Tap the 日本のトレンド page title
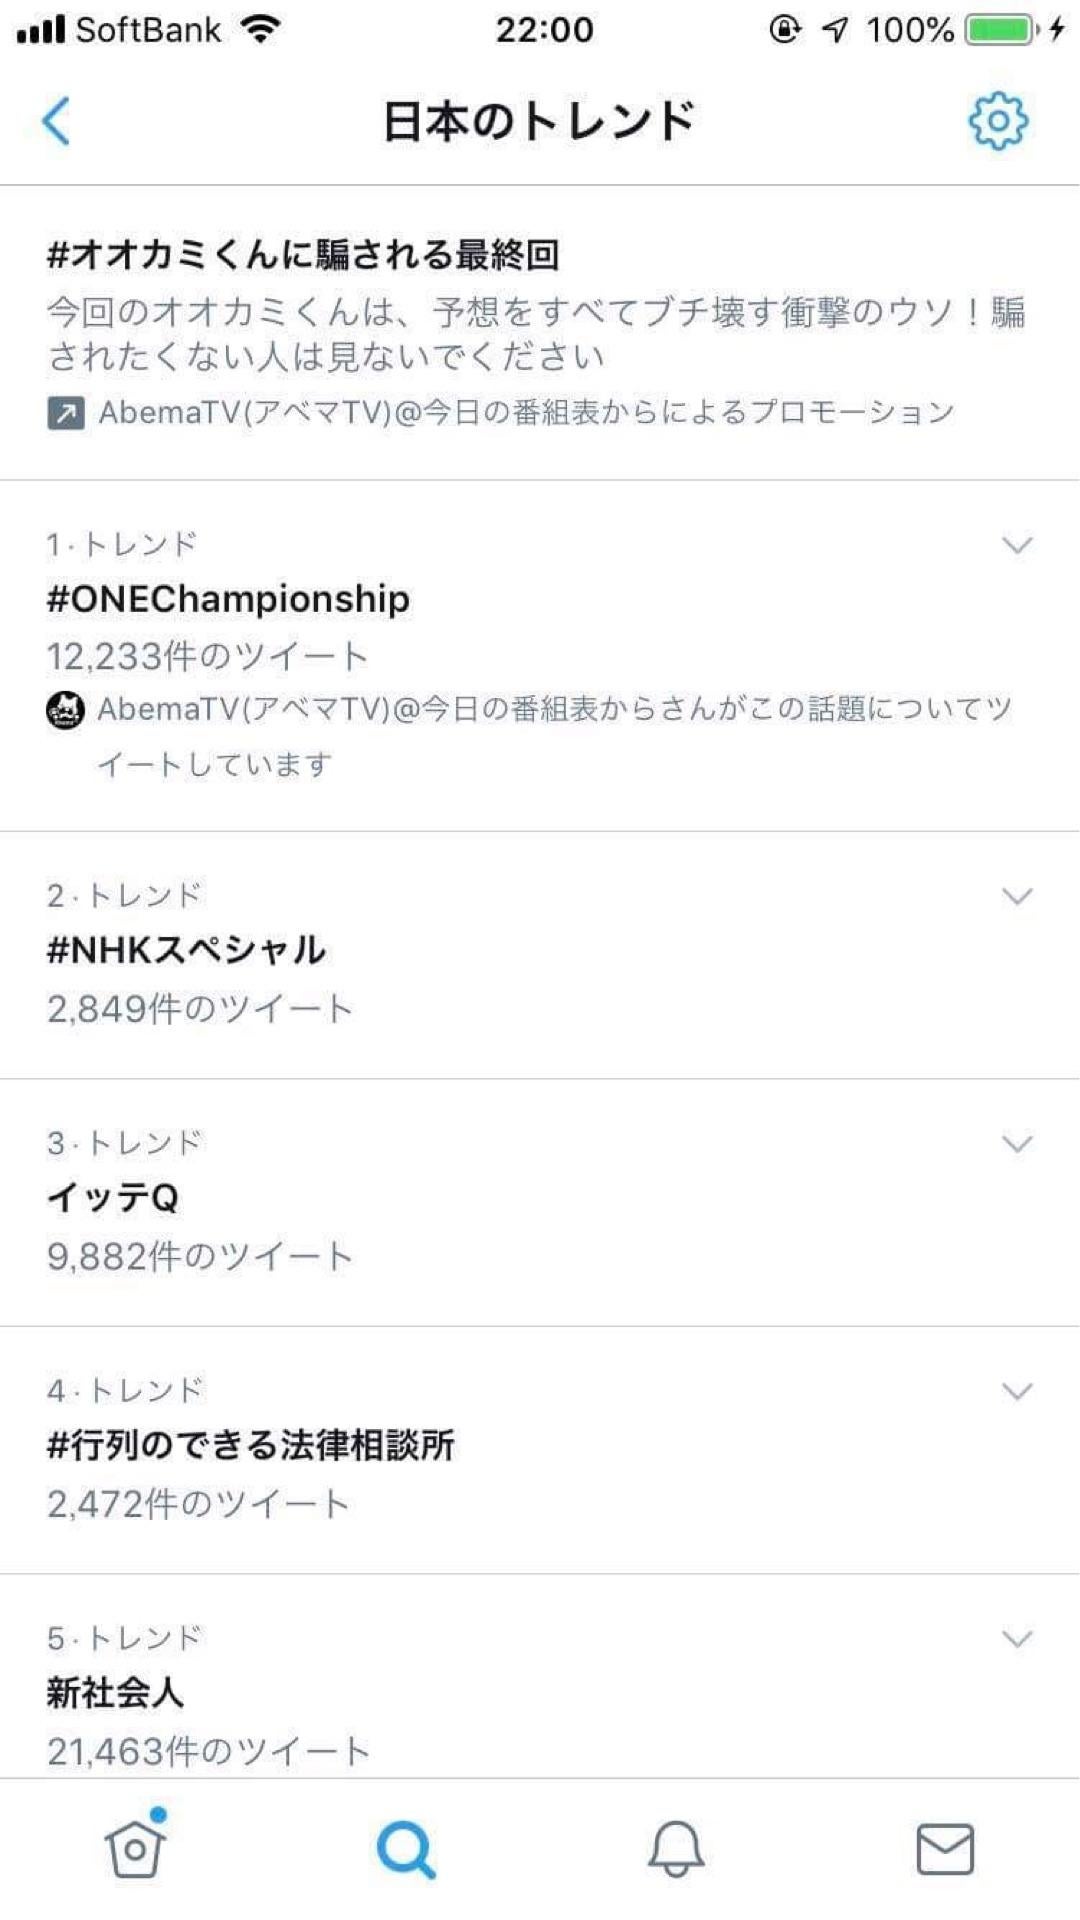Viewport: 1080px width, 1920px height. (539, 121)
